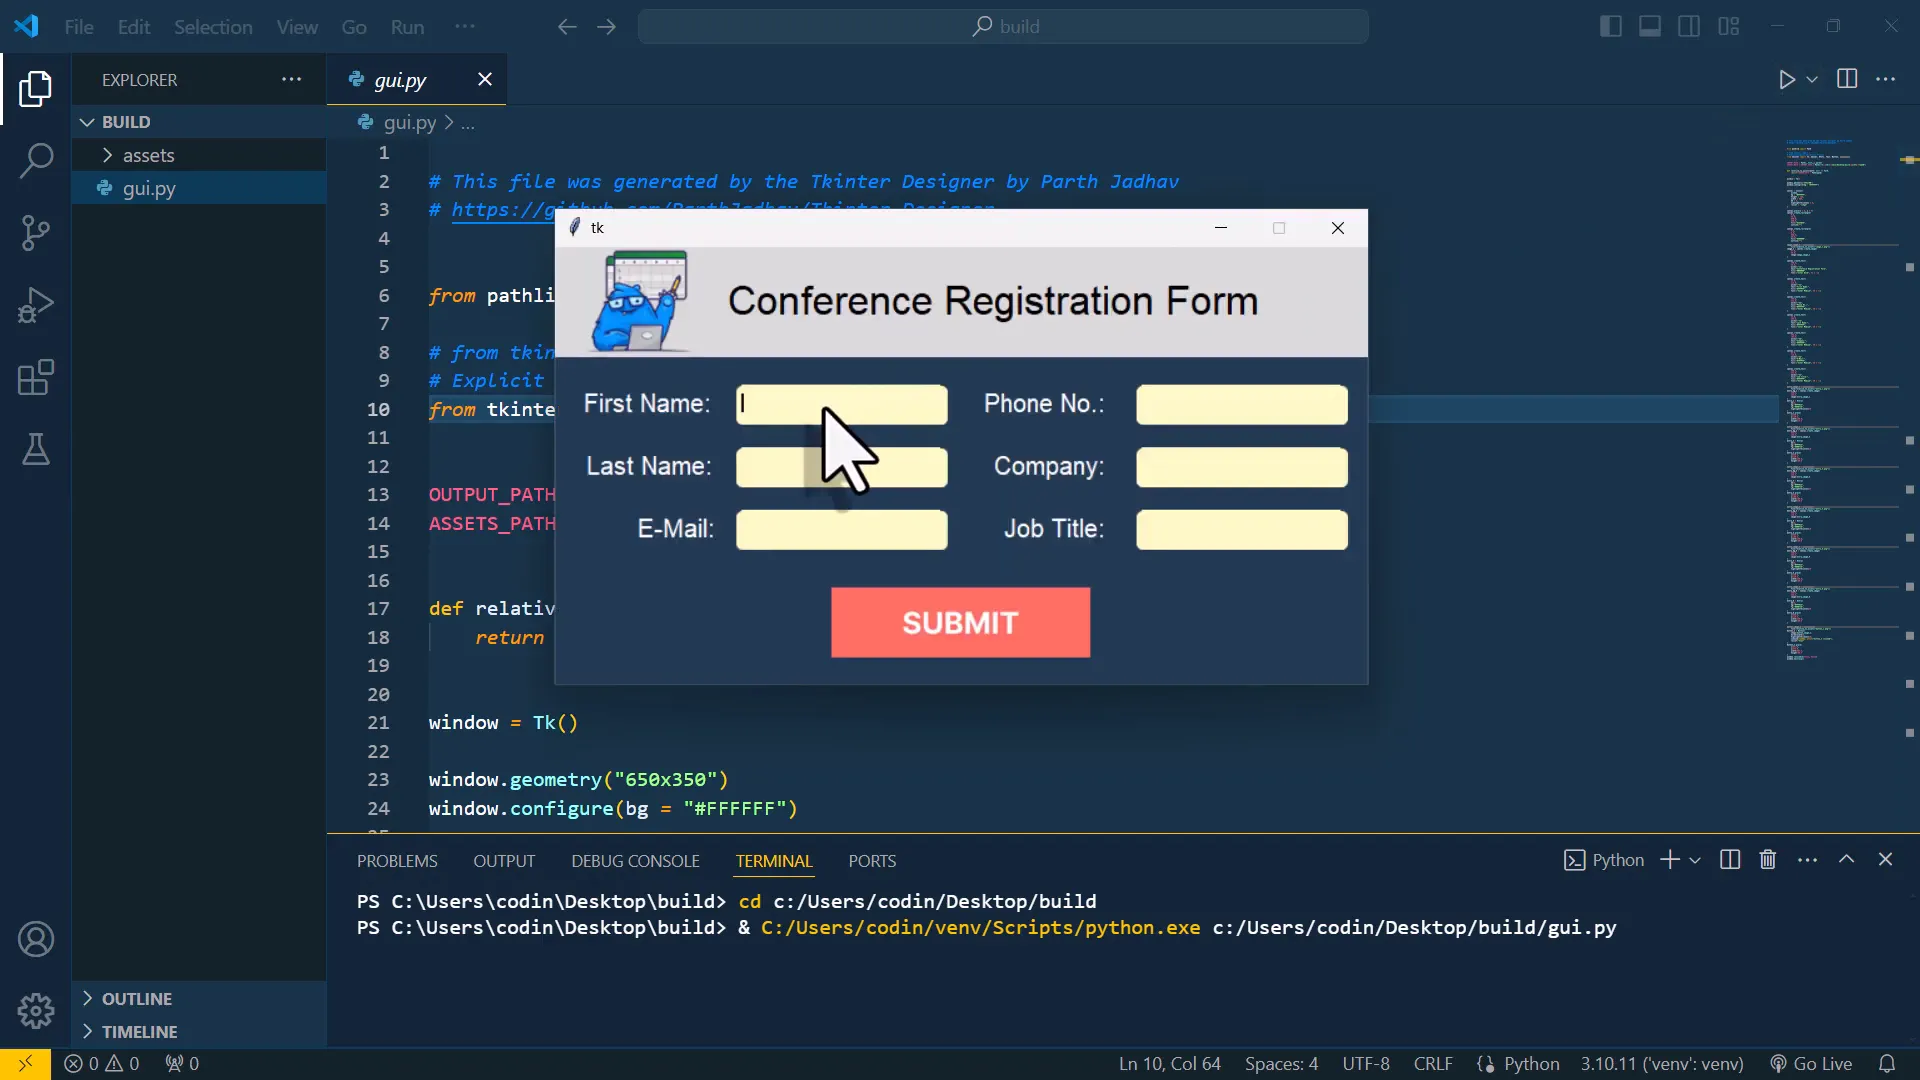Image resolution: width=1920 pixels, height=1080 pixels.
Task: Select the Source Control icon
Action: [x=36, y=232]
